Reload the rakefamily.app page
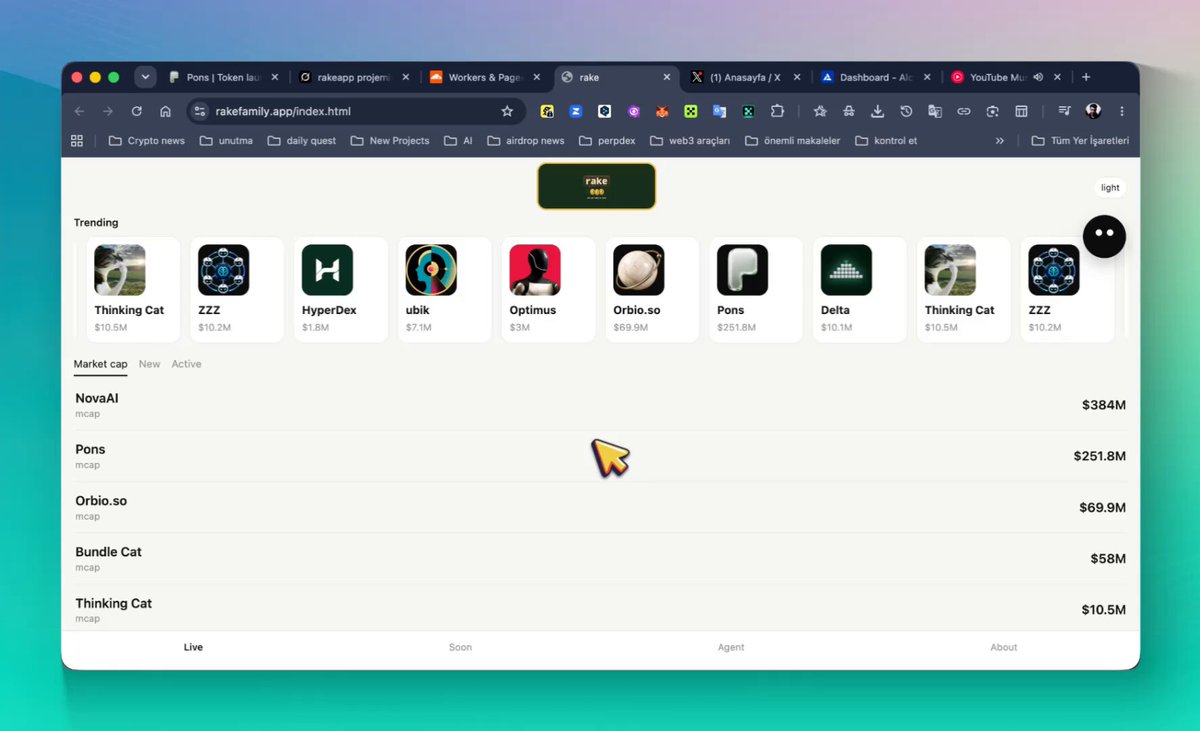Viewport: 1200px width, 731px height. (x=137, y=111)
